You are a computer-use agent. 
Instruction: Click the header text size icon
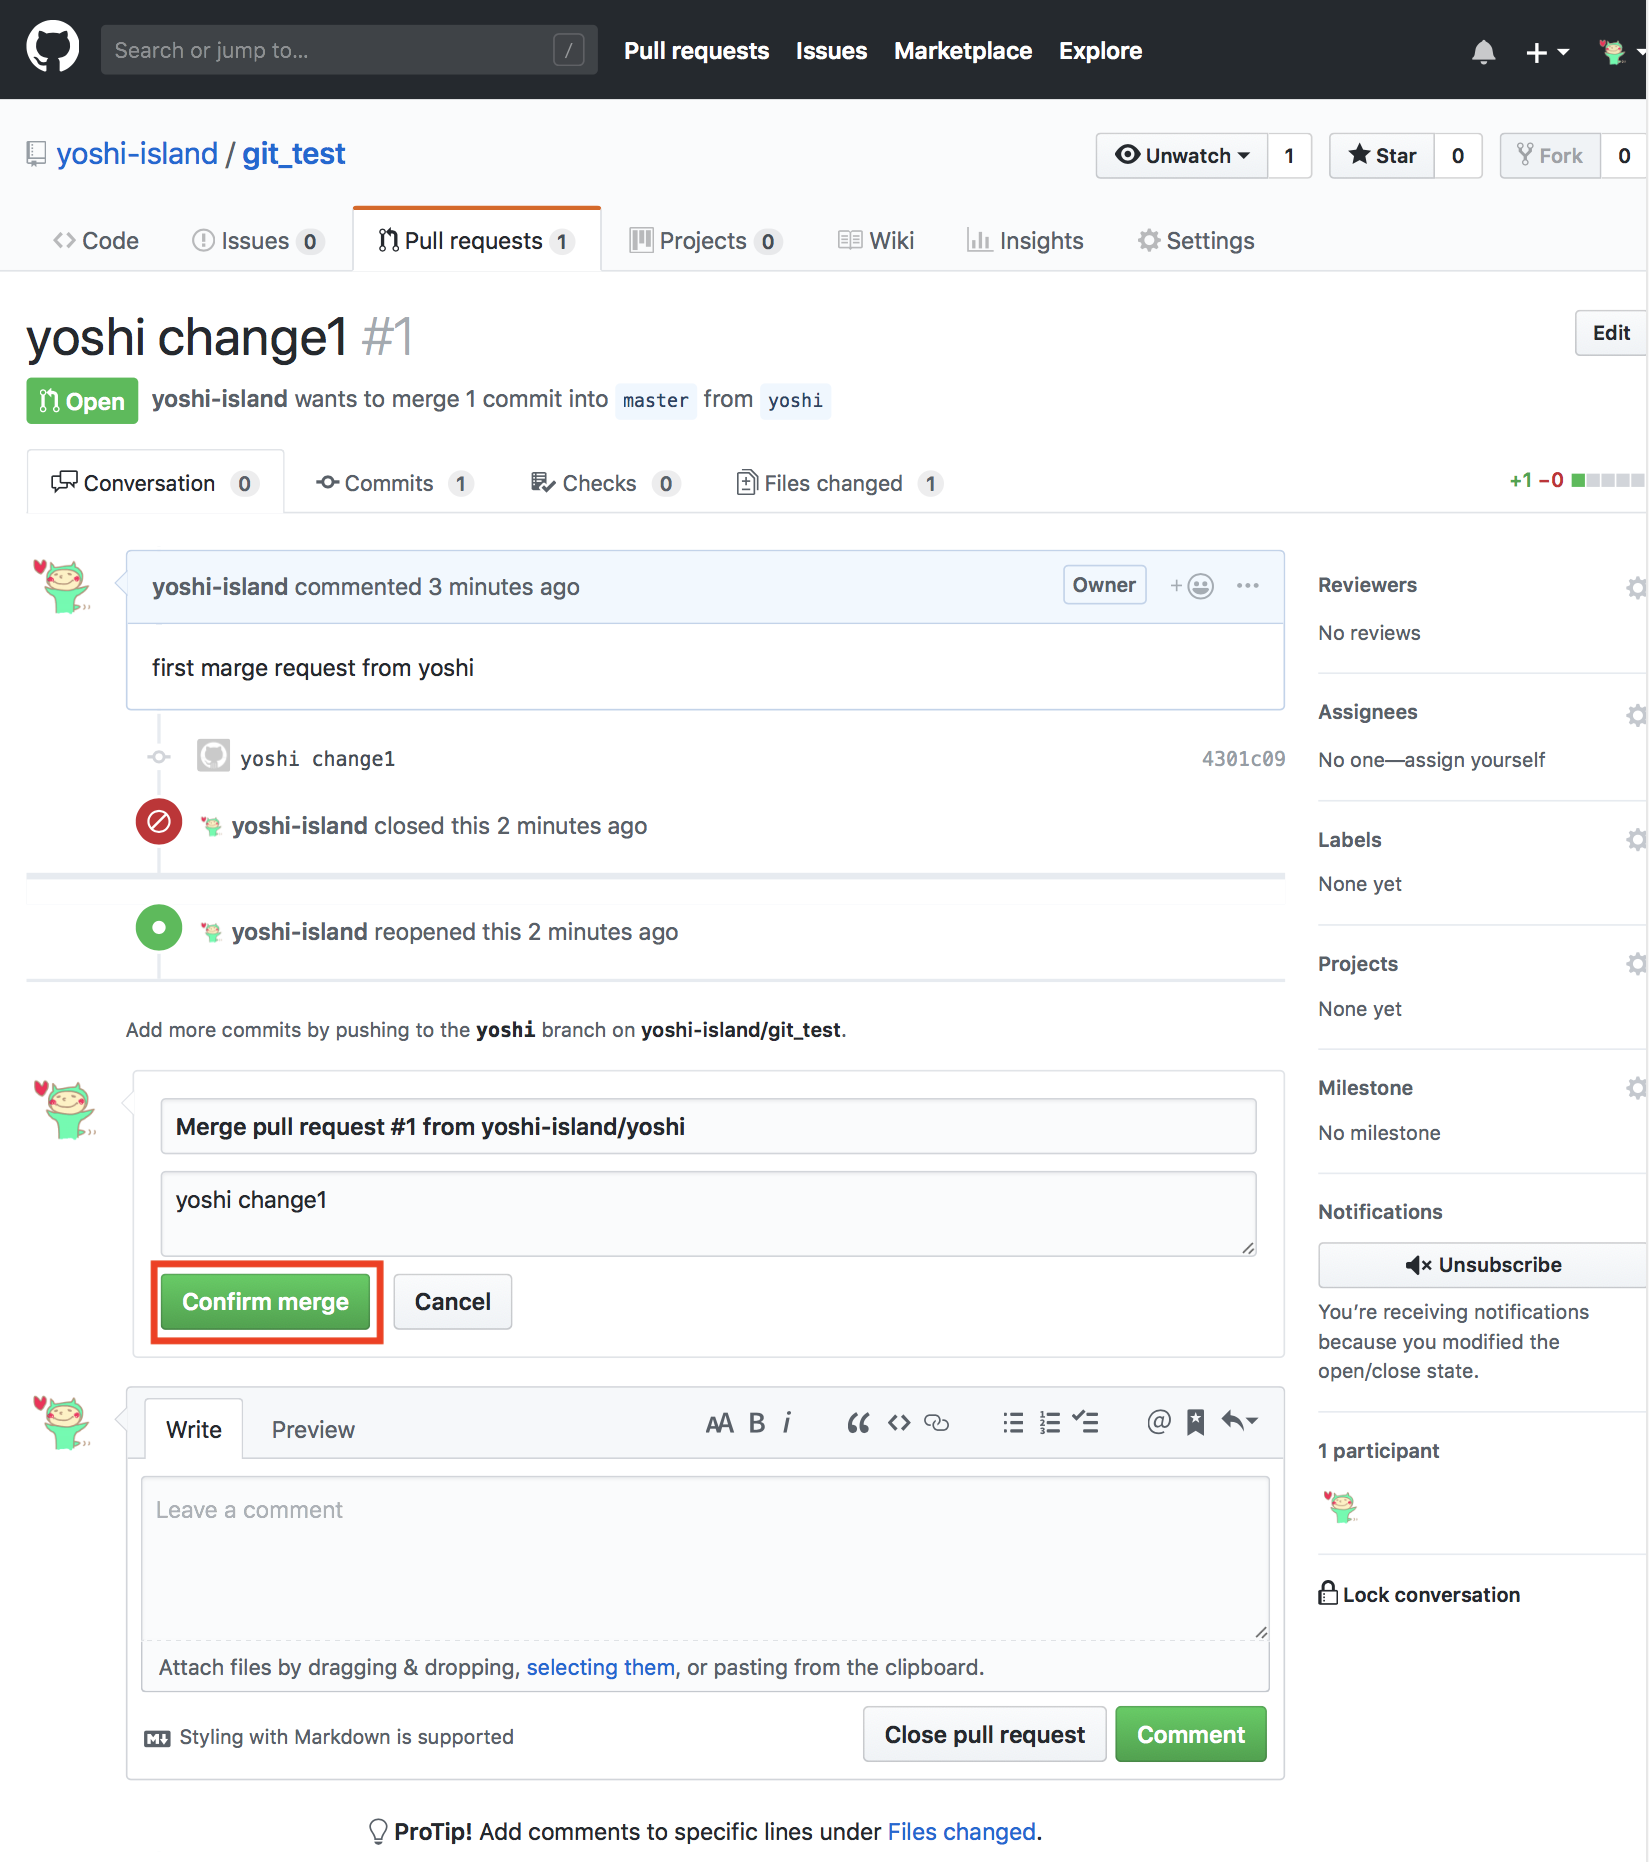click(x=719, y=1423)
